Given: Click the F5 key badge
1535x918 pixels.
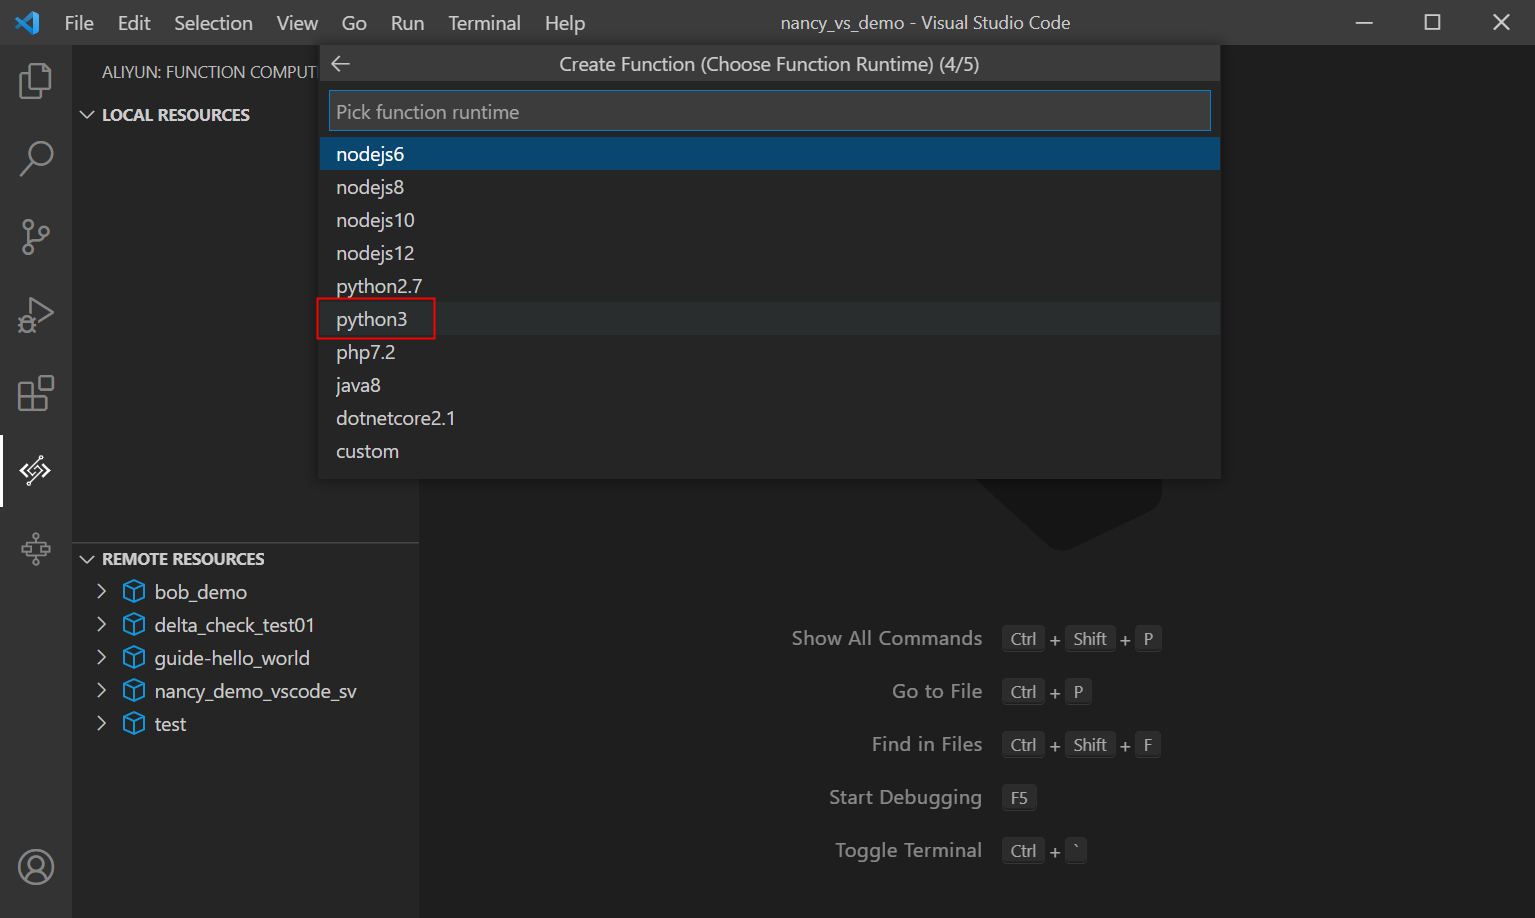Looking at the screenshot, I should click(1019, 798).
